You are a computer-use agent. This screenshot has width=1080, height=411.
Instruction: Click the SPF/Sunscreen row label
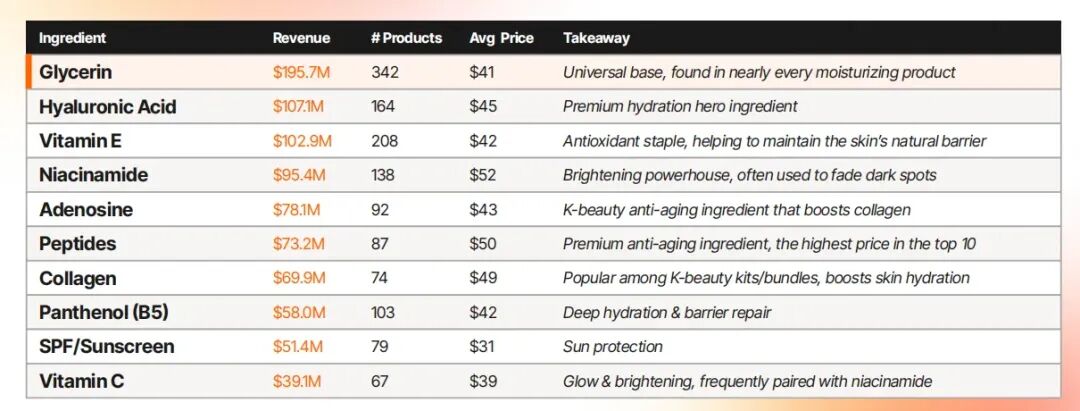[107, 346]
